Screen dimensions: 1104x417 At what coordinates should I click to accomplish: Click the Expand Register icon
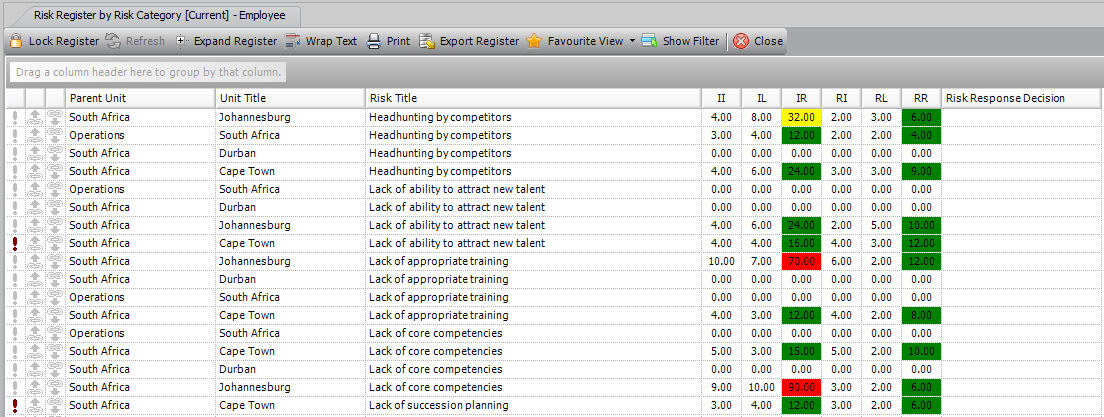click(182, 41)
